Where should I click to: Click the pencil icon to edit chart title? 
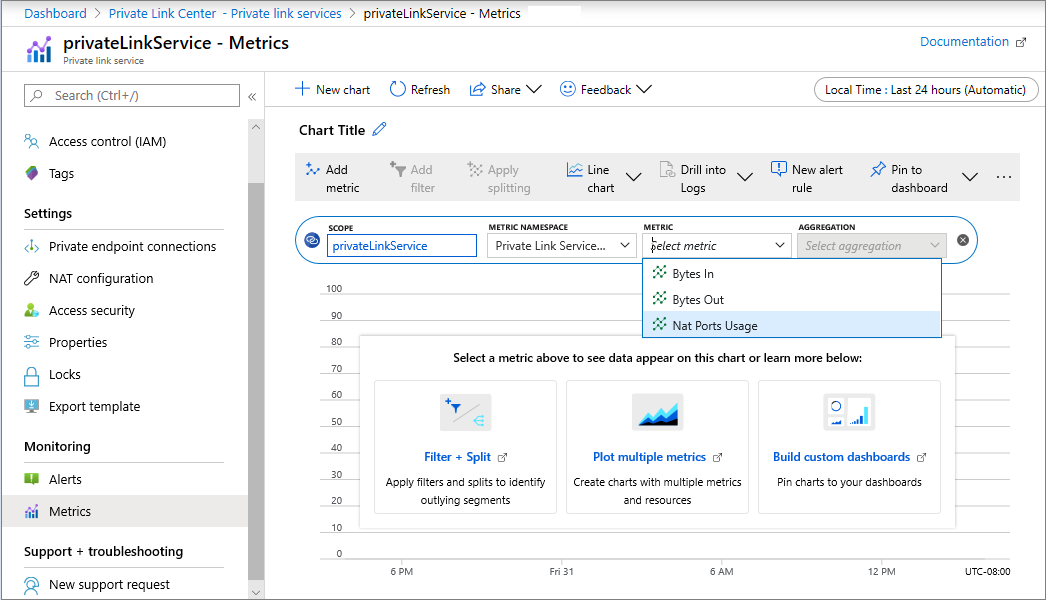[x=379, y=129]
